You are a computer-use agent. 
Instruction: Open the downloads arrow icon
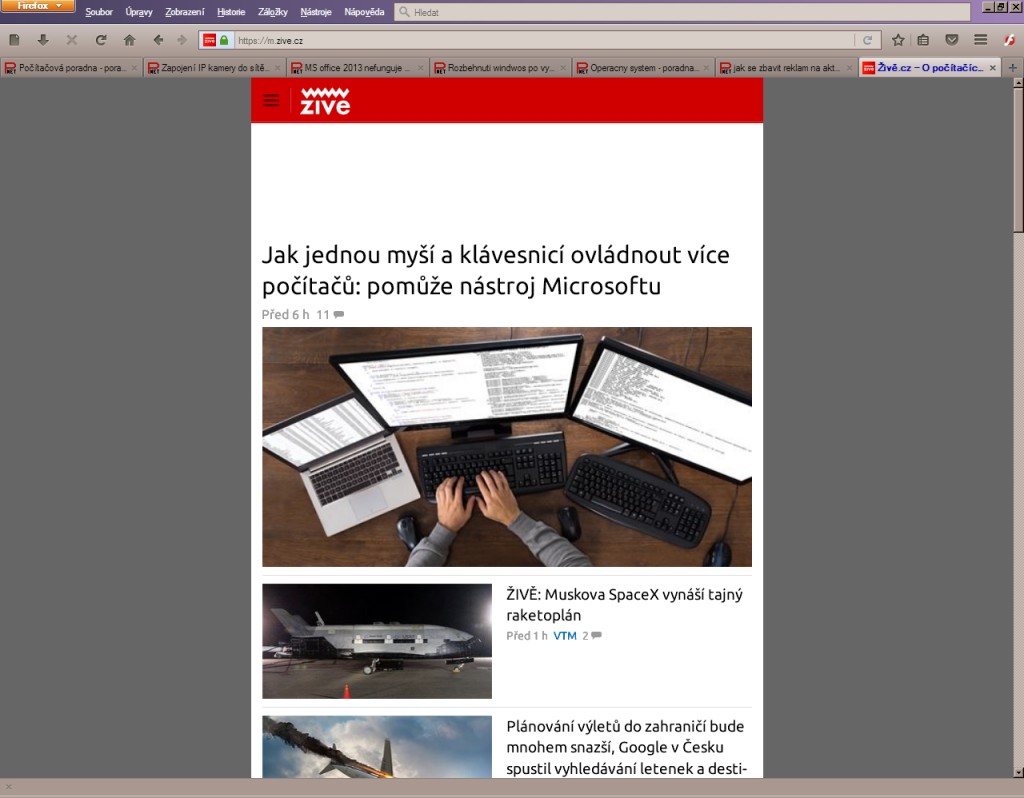click(43, 40)
